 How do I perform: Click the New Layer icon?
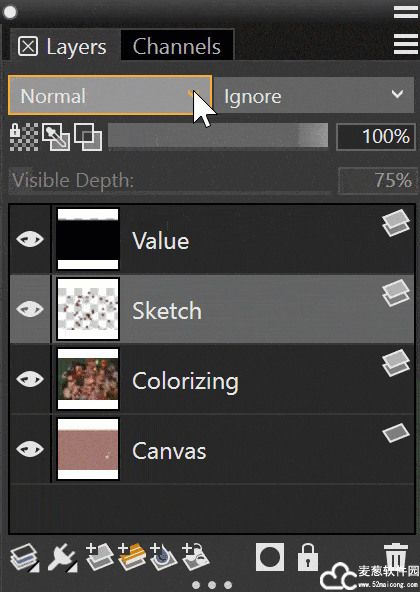coord(100,557)
